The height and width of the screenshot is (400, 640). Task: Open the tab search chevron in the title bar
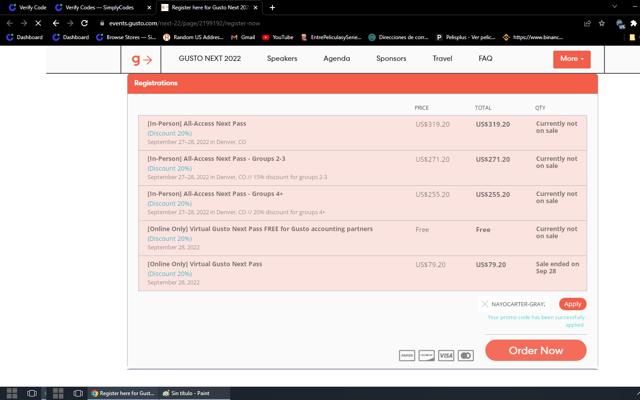tap(614, 7)
